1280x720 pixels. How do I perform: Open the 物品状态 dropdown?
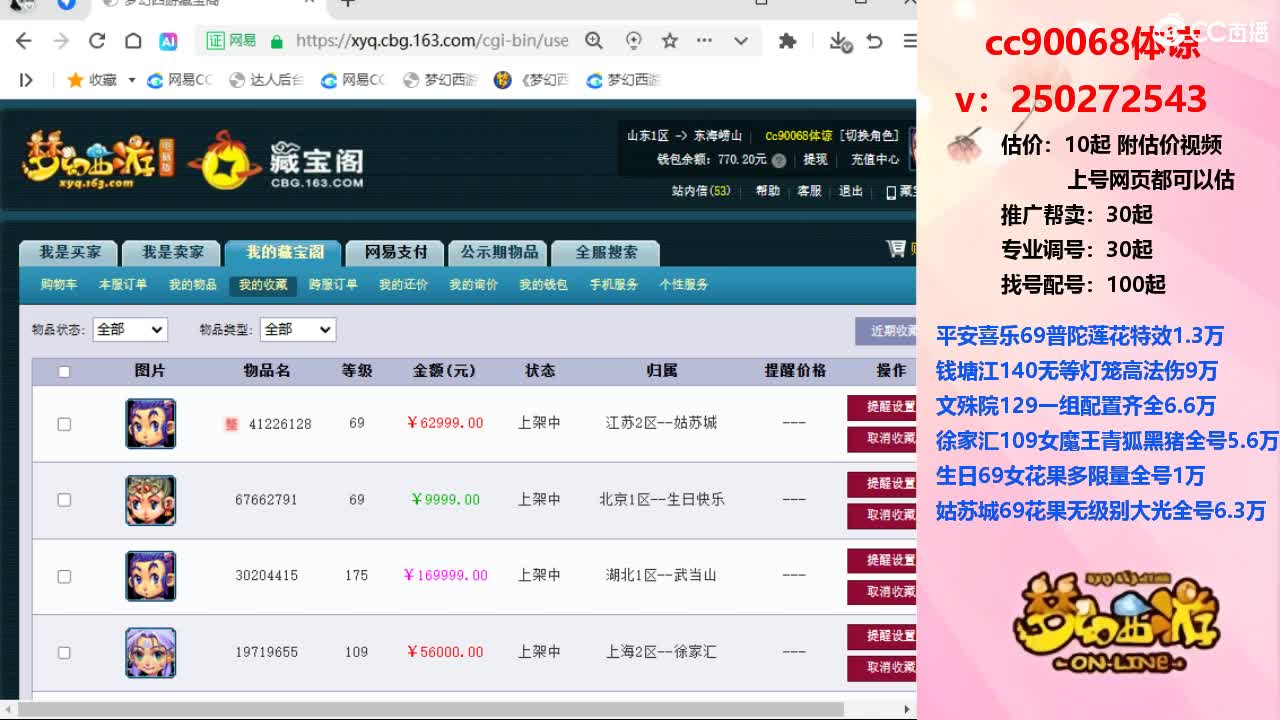click(x=130, y=330)
